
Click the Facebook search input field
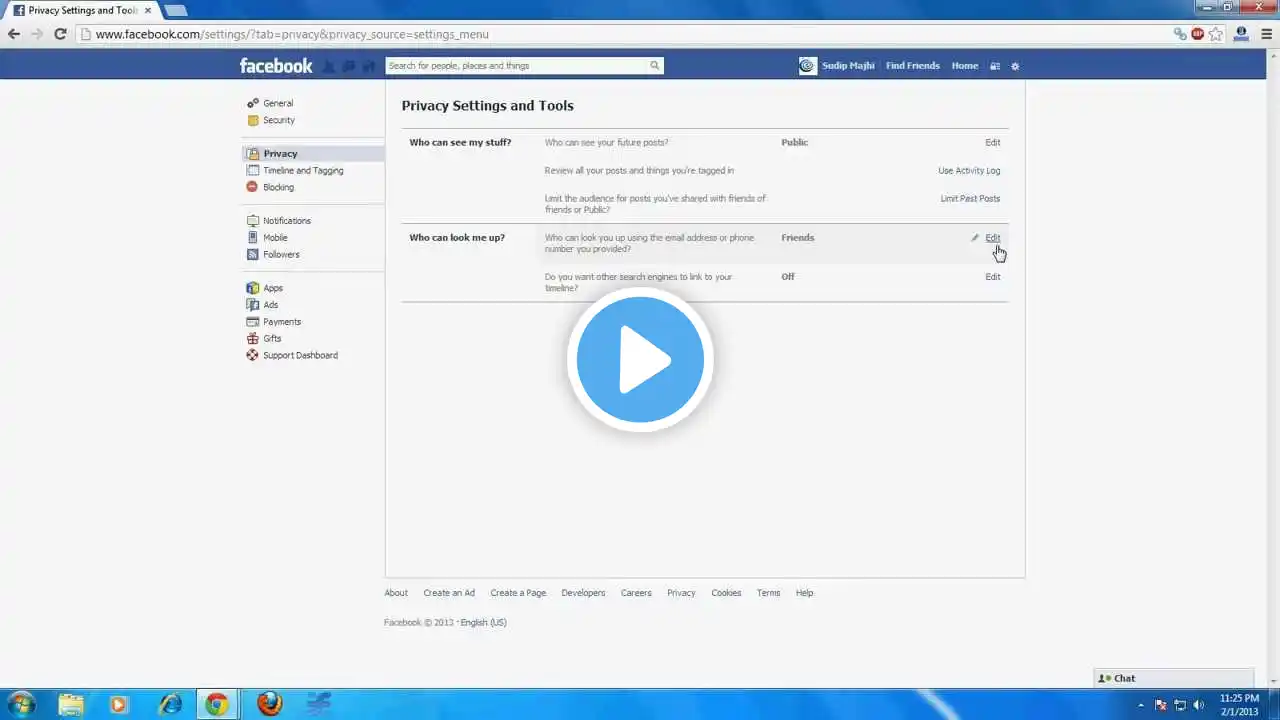(516, 66)
